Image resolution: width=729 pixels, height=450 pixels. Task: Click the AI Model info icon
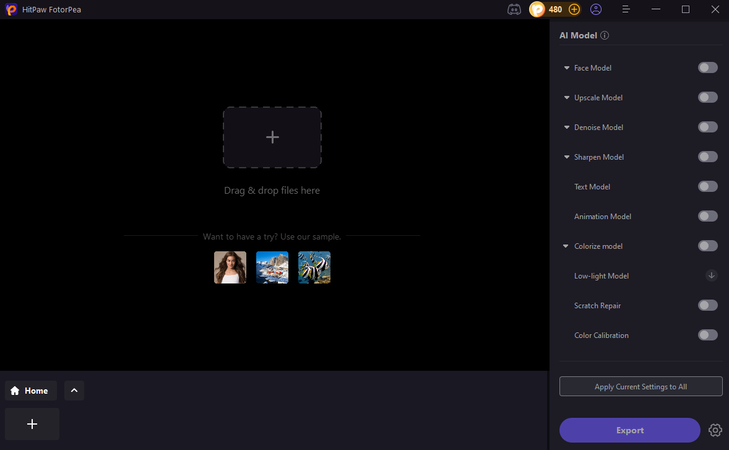tap(605, 35)
